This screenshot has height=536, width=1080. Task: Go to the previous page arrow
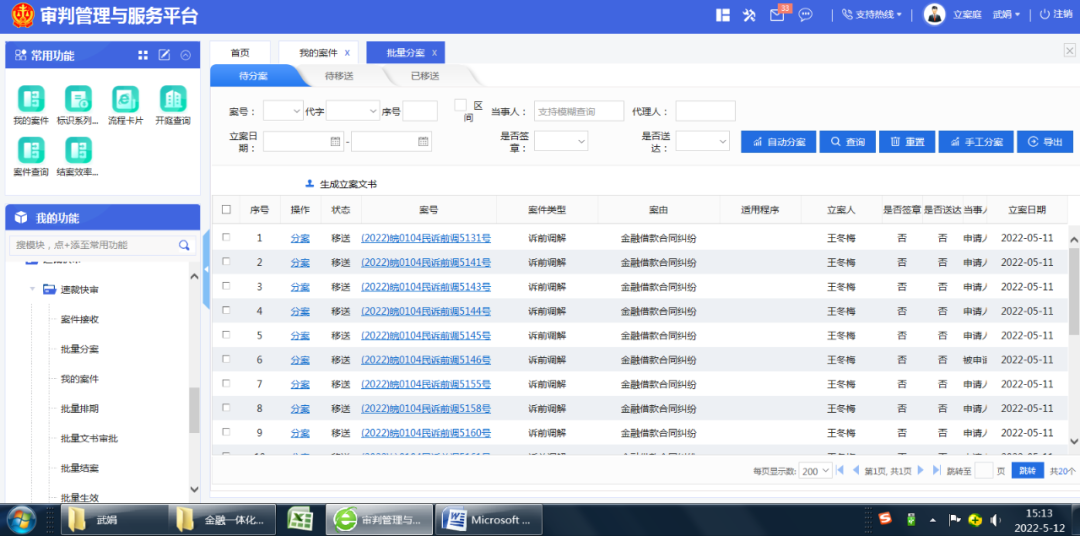855,470
